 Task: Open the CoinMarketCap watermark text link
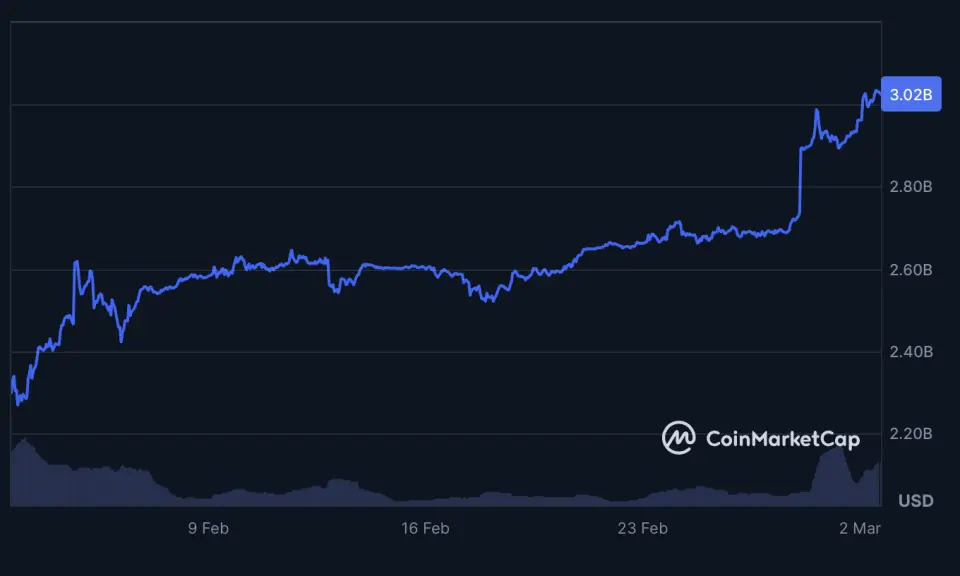[x=782, y=438]
